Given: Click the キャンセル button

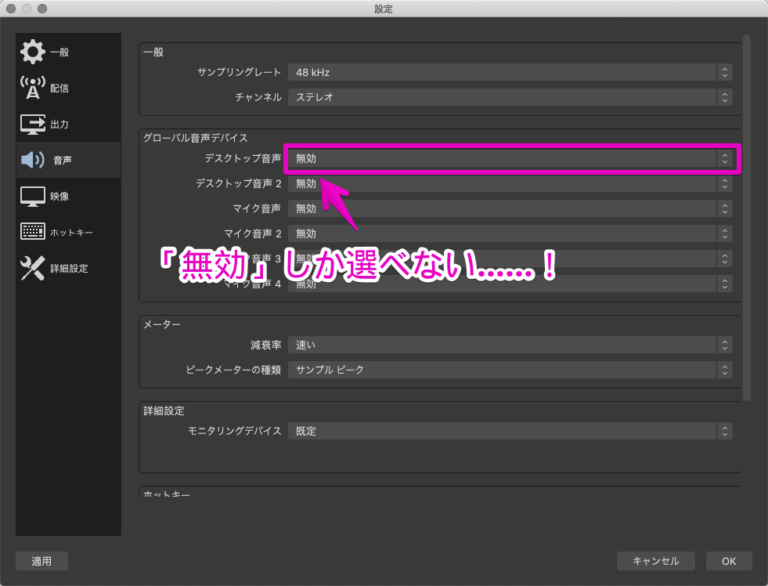Looking at the screenshot, I should coord(655,561).
